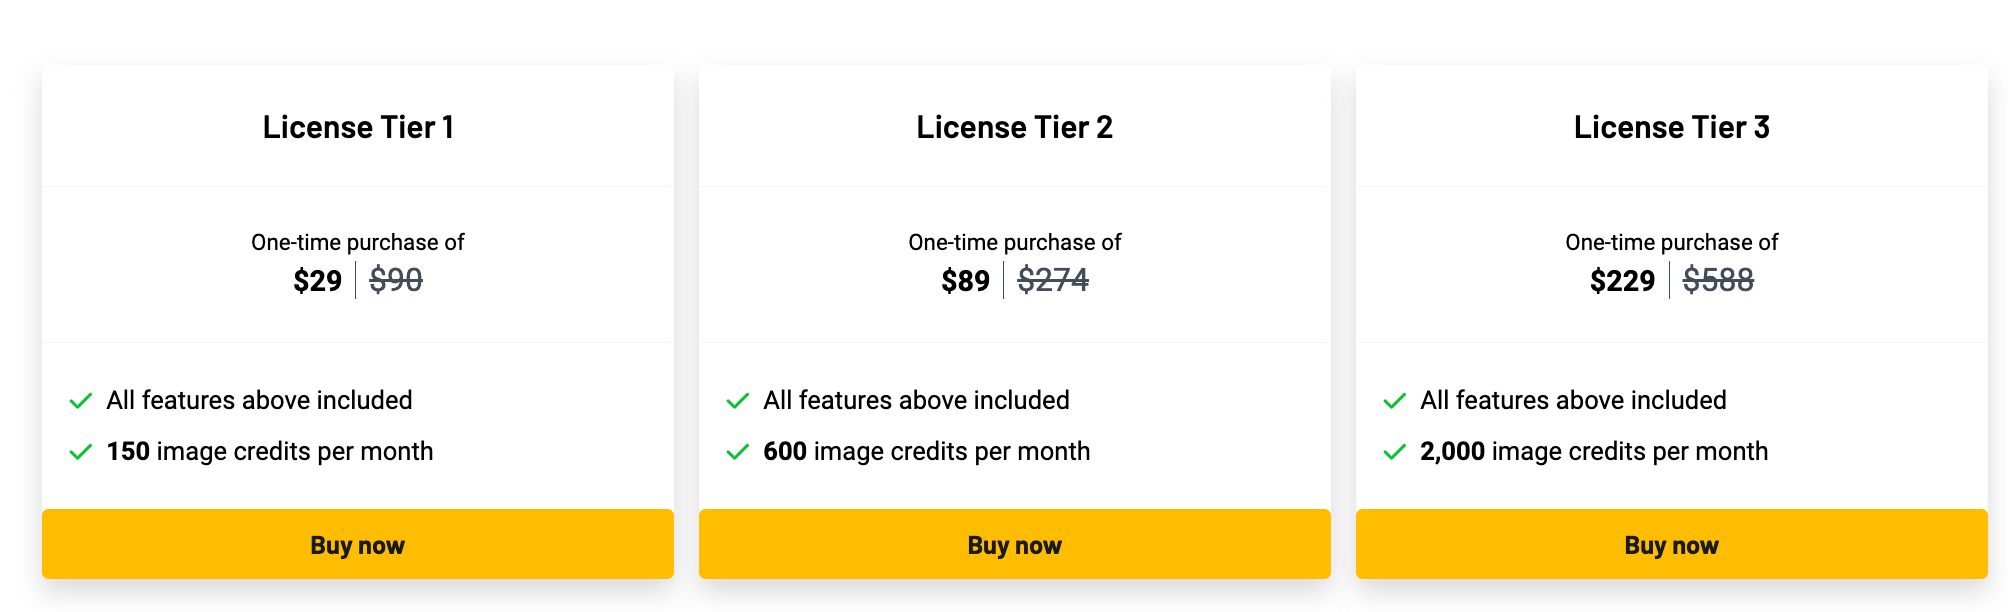Click the $229 price in Tier 3
The image size is (2008, 612).
[x=1622, y=281]
